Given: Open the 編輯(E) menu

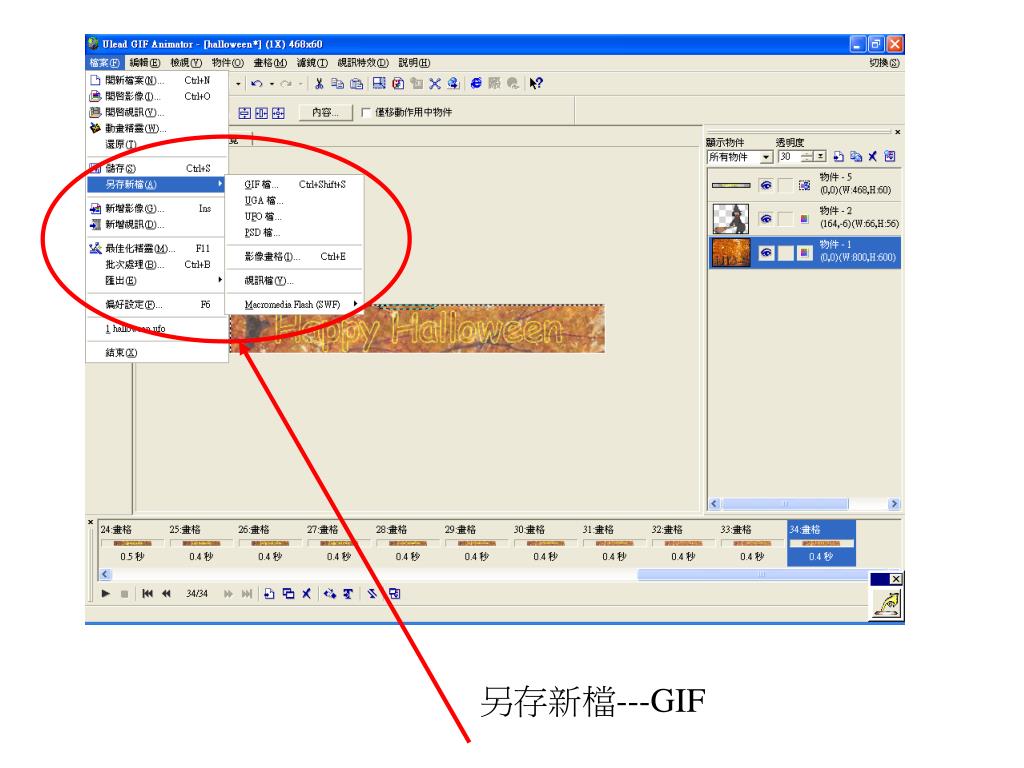Looking at the screenshot, I should click(144, 63).
